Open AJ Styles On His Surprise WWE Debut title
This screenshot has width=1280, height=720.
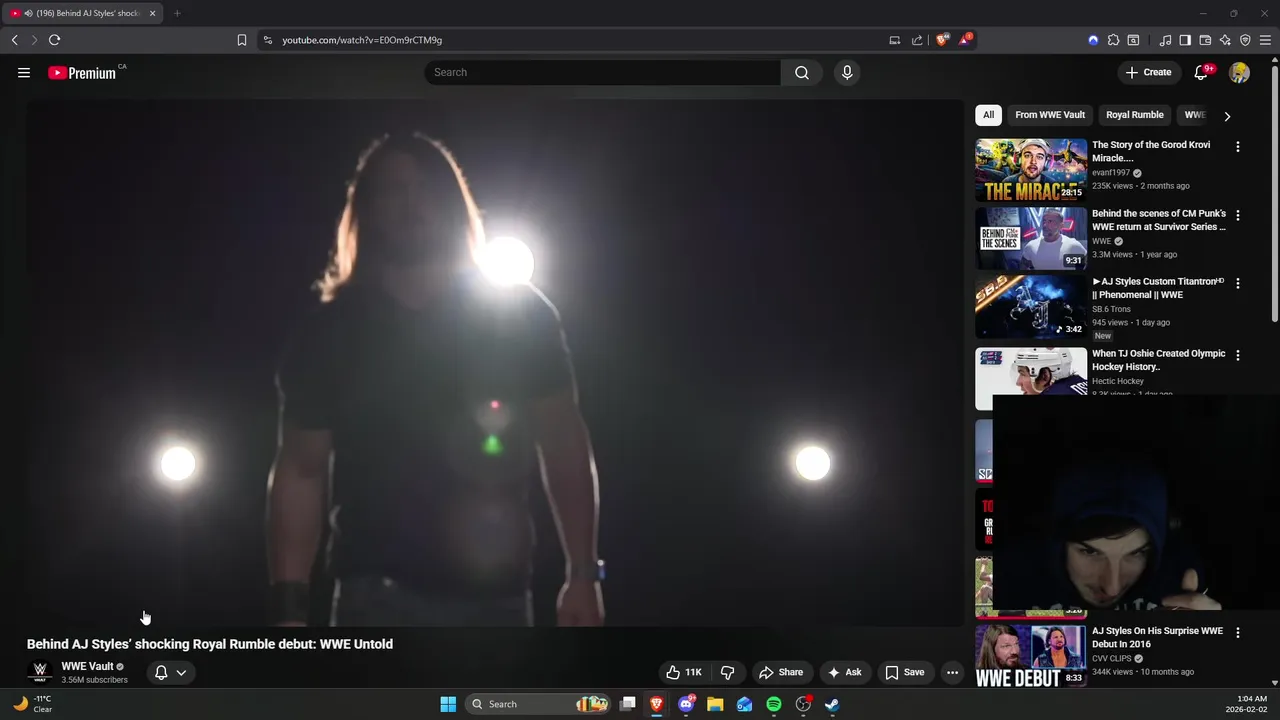(1157, 638)
